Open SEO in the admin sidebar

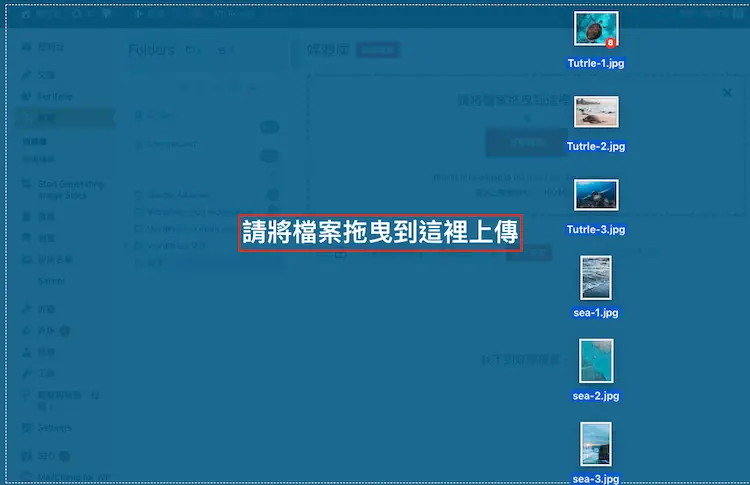pos(46,456)
